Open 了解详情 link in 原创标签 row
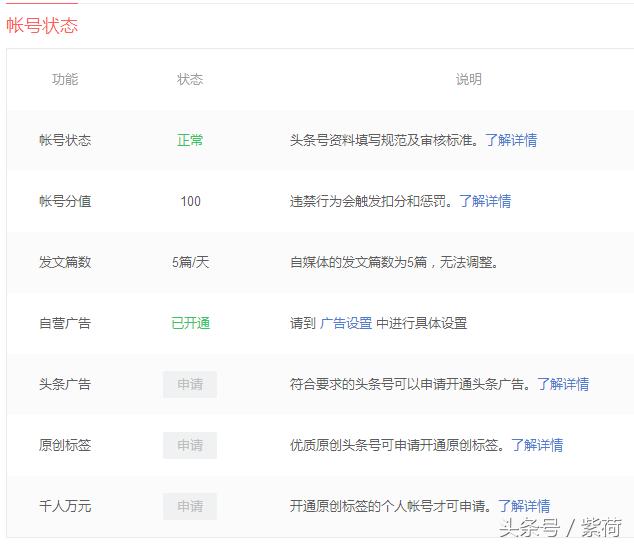The width and height of the screenshot is (634, 545). (537, 445)
